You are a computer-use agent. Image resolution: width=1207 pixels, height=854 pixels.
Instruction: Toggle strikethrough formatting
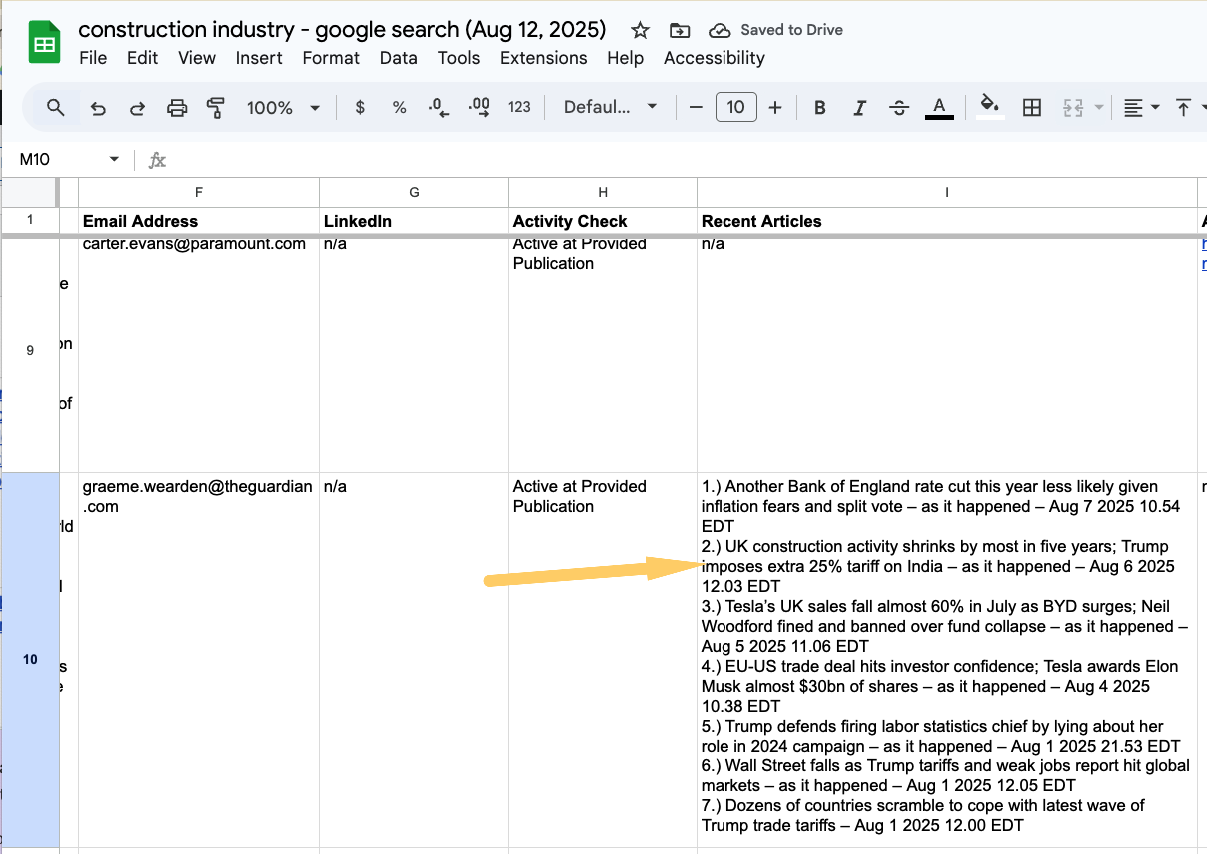(899, 108)
